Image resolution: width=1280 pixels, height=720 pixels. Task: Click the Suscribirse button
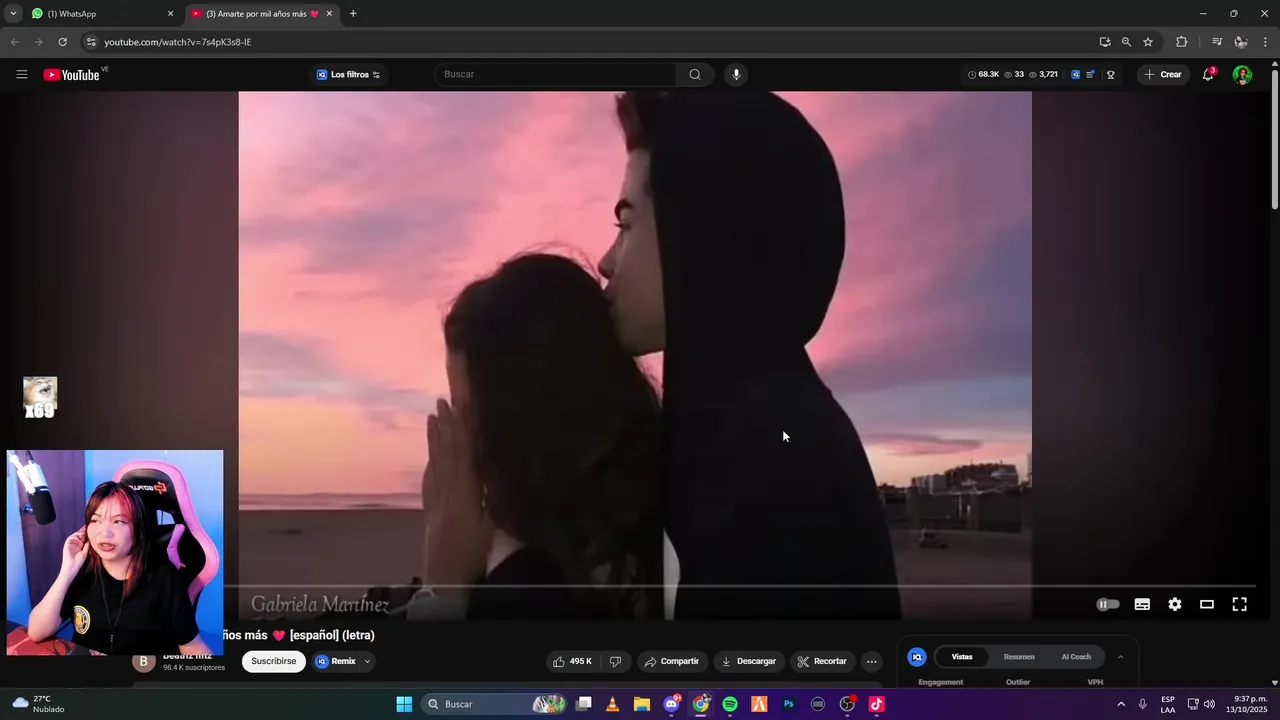[x=273, y=661]
